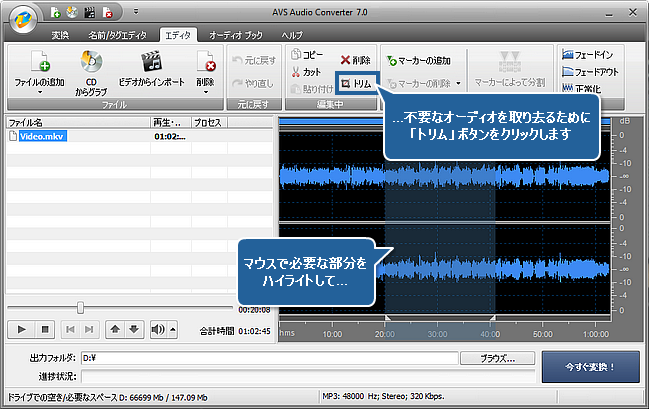Click the red X 削除 edit button
This screenshot has width=649, height=409.
click(356, 60)
